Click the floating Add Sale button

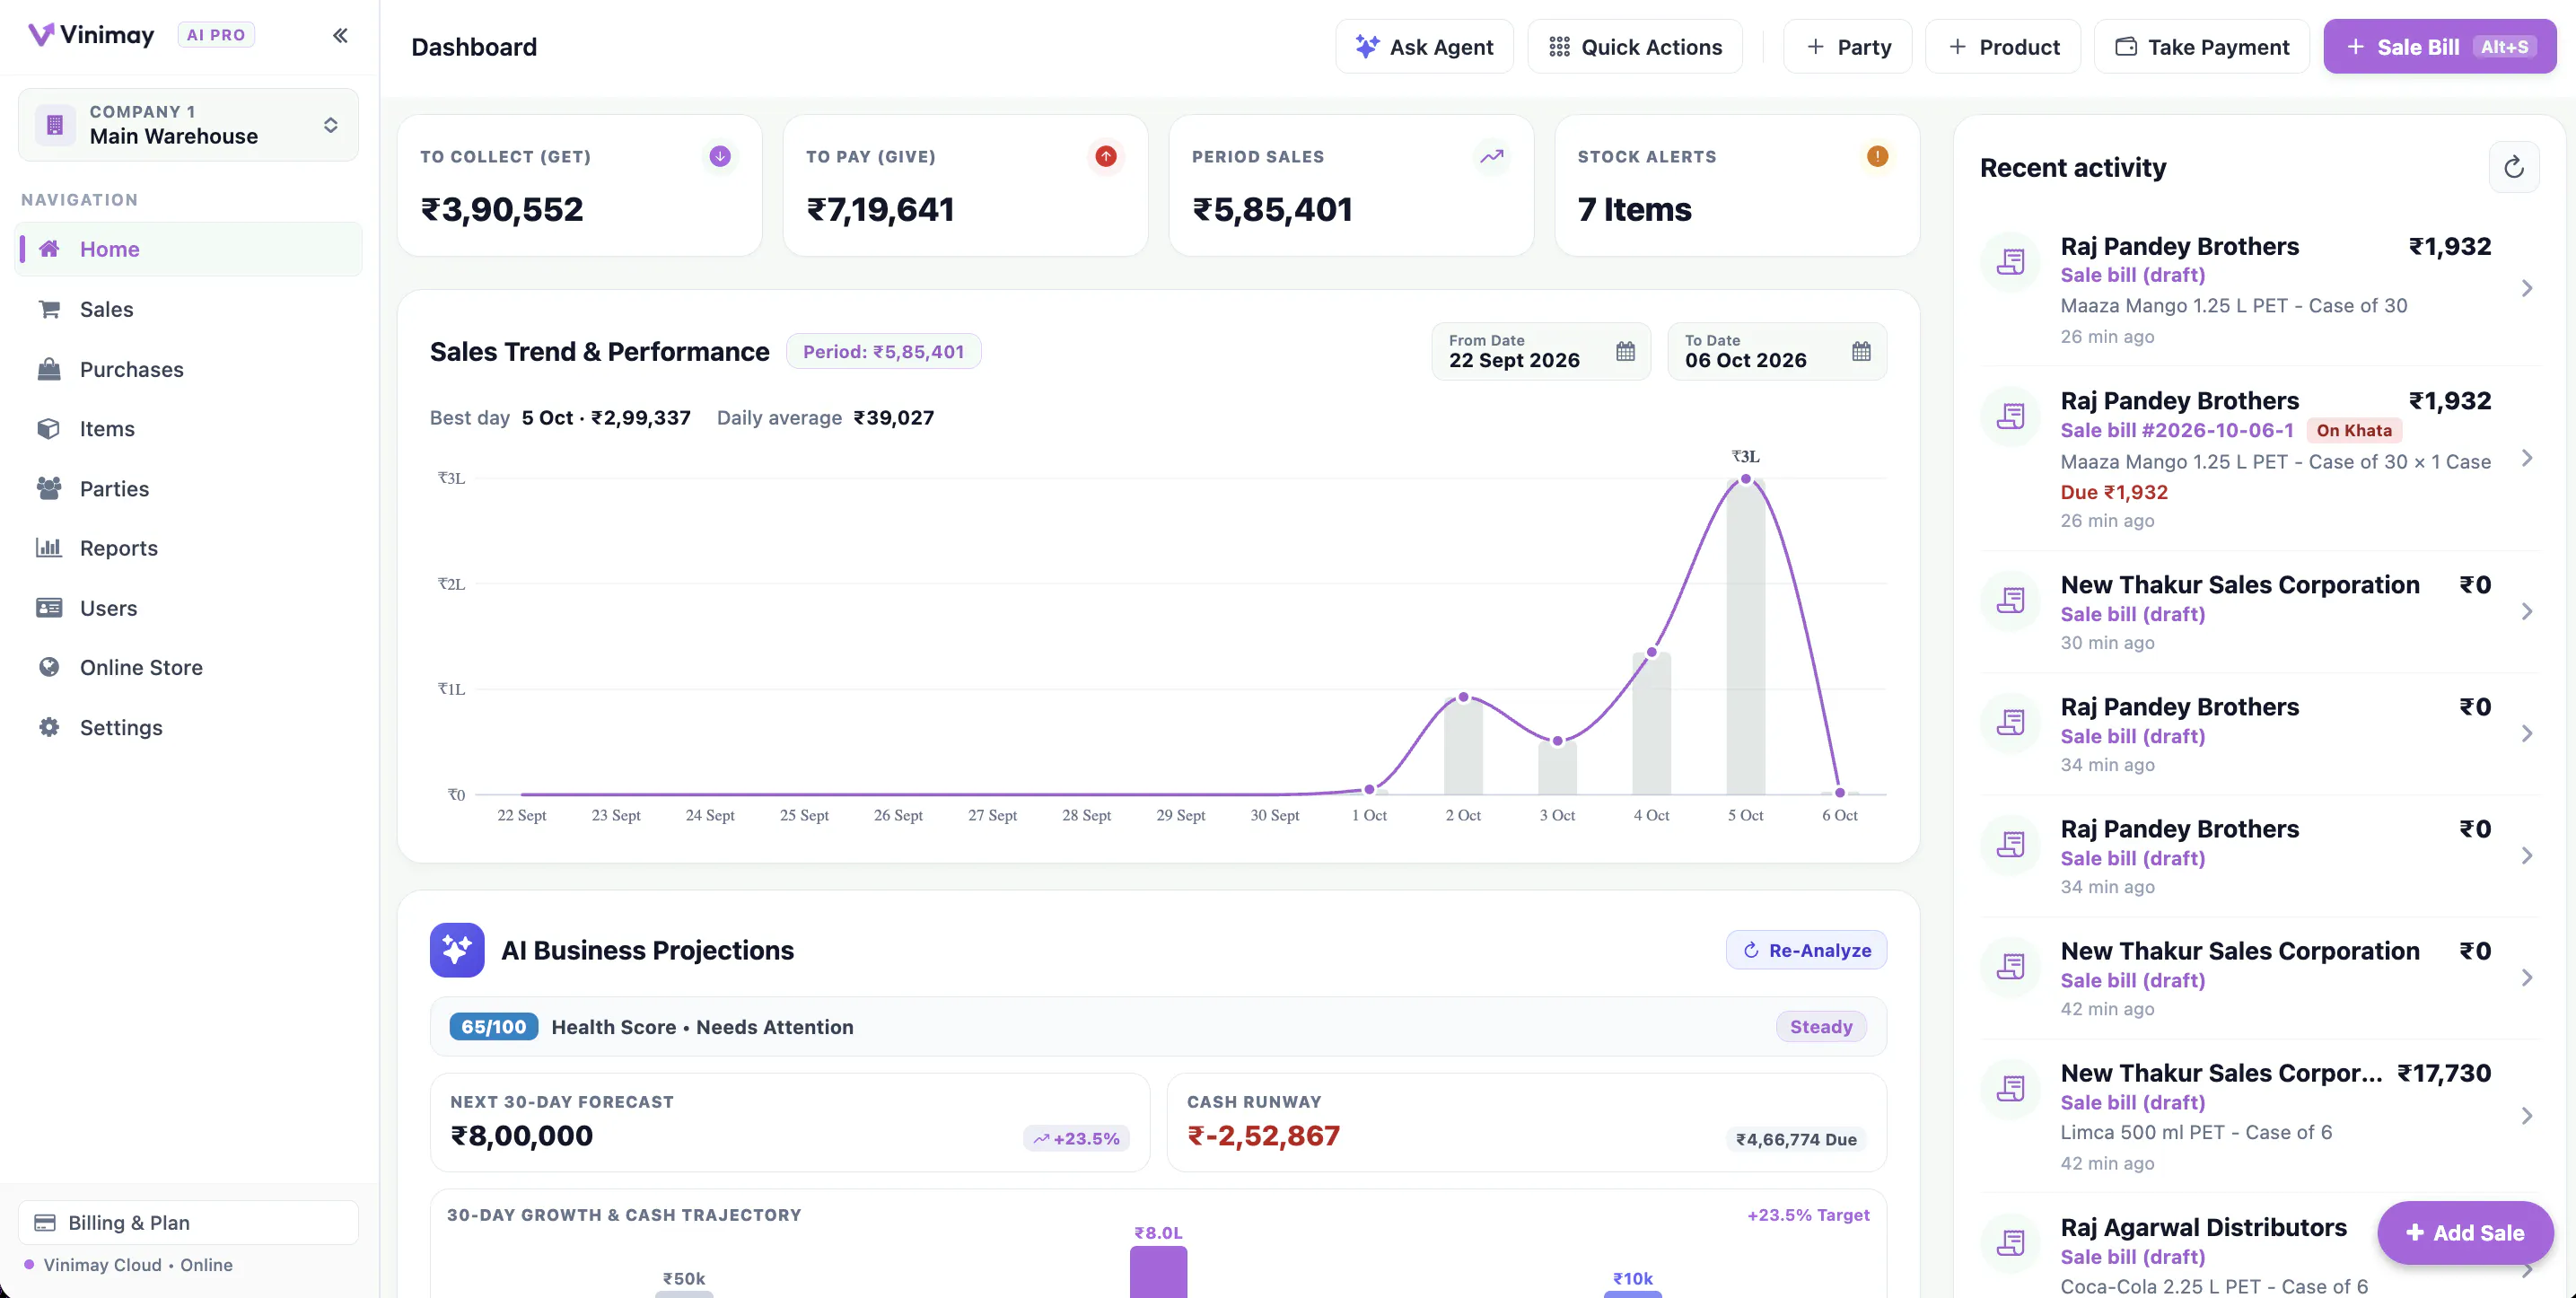pyautogui.click(x=2465, y=1233)
